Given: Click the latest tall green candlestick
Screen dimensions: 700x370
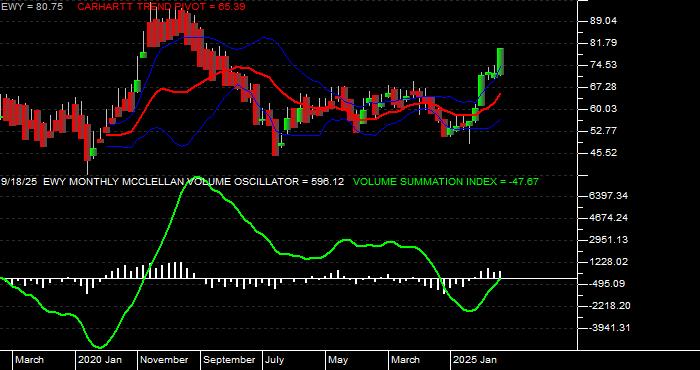Looking at the screenshot, I should [x=500, y=61].
